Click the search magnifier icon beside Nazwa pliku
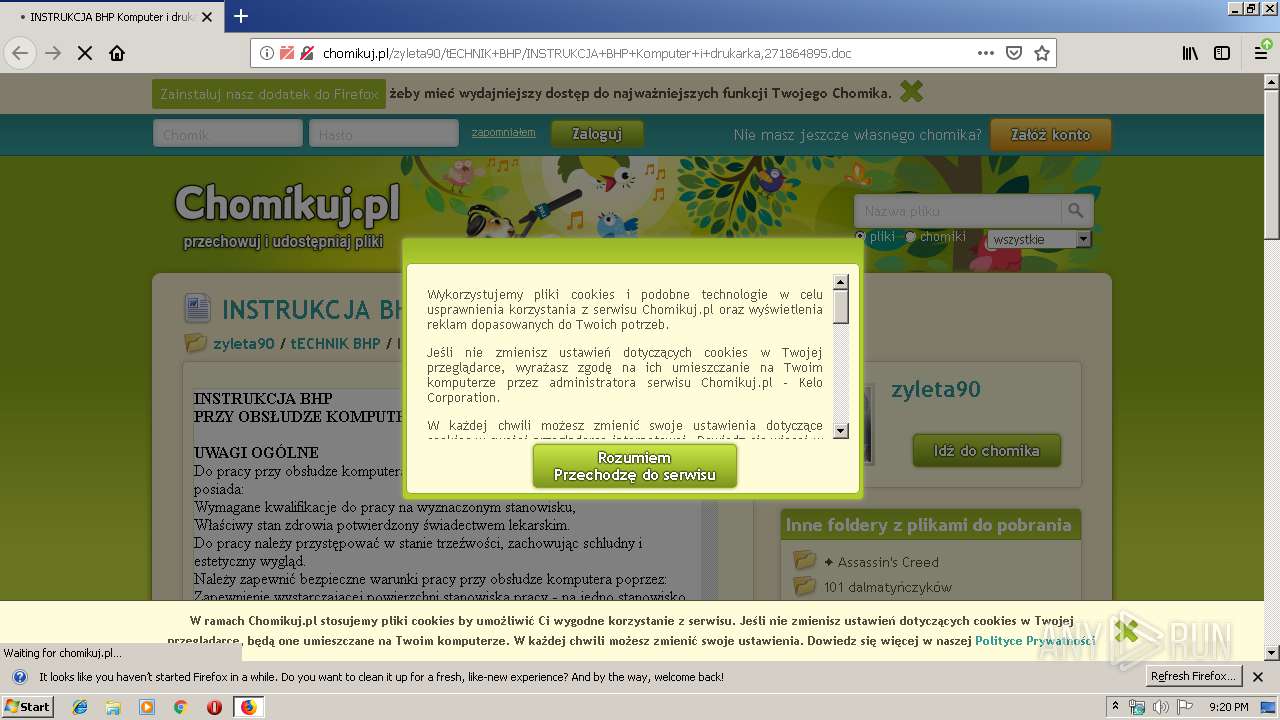Screen dimensions: 1280x720 point(1076,210)
